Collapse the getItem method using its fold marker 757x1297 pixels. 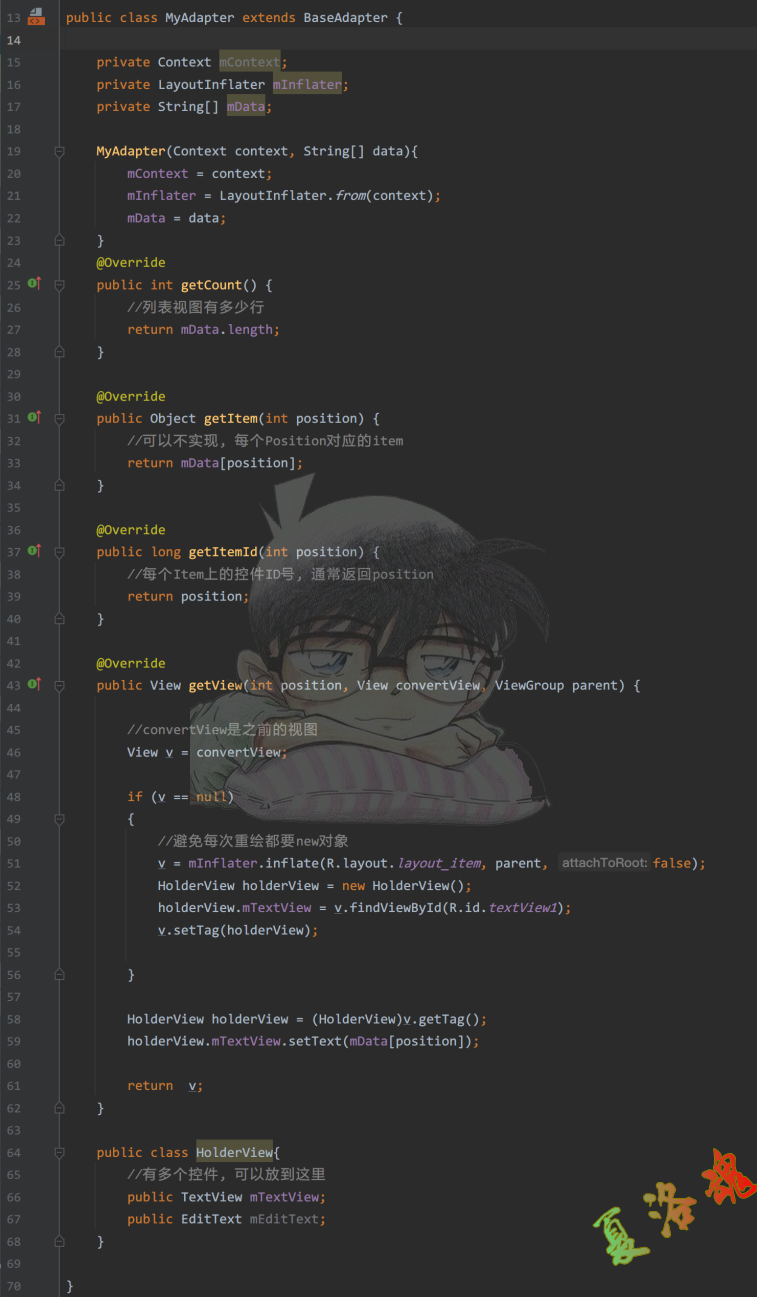(59, 418)
